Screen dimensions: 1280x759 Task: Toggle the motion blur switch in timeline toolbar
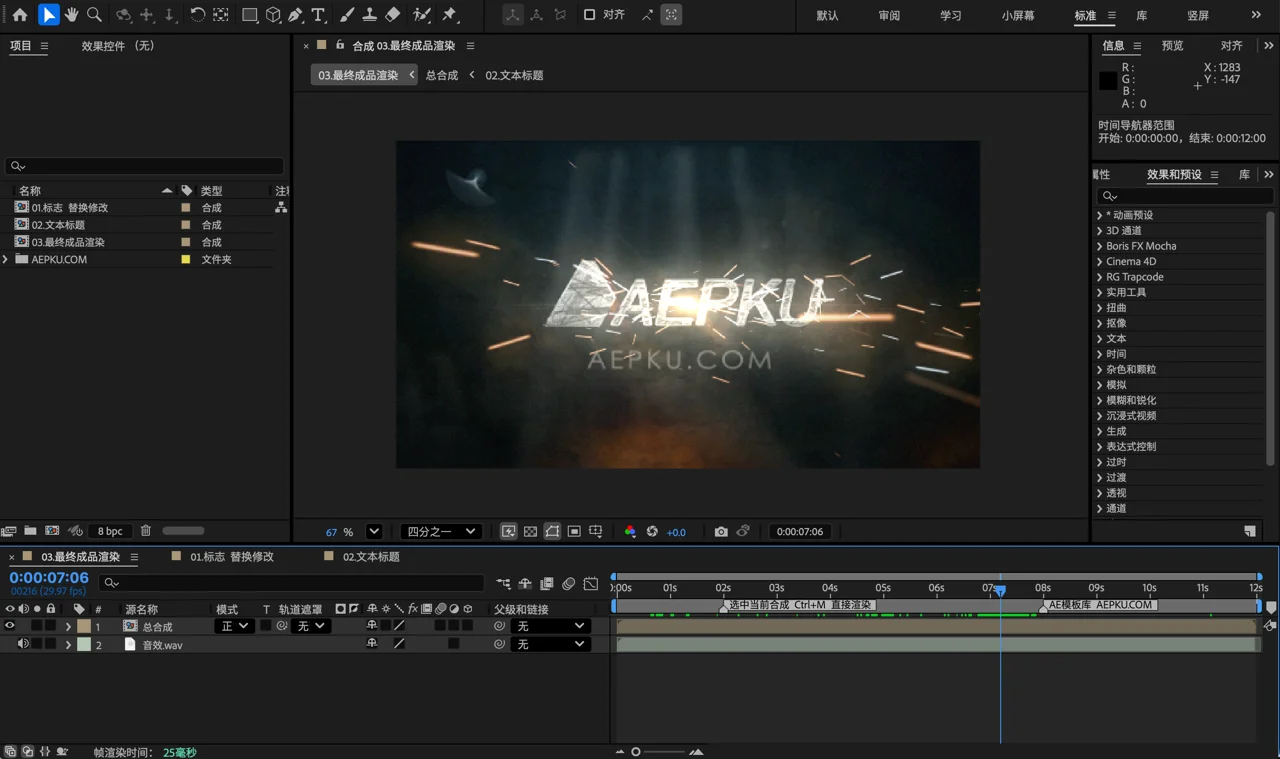(569, 583)
